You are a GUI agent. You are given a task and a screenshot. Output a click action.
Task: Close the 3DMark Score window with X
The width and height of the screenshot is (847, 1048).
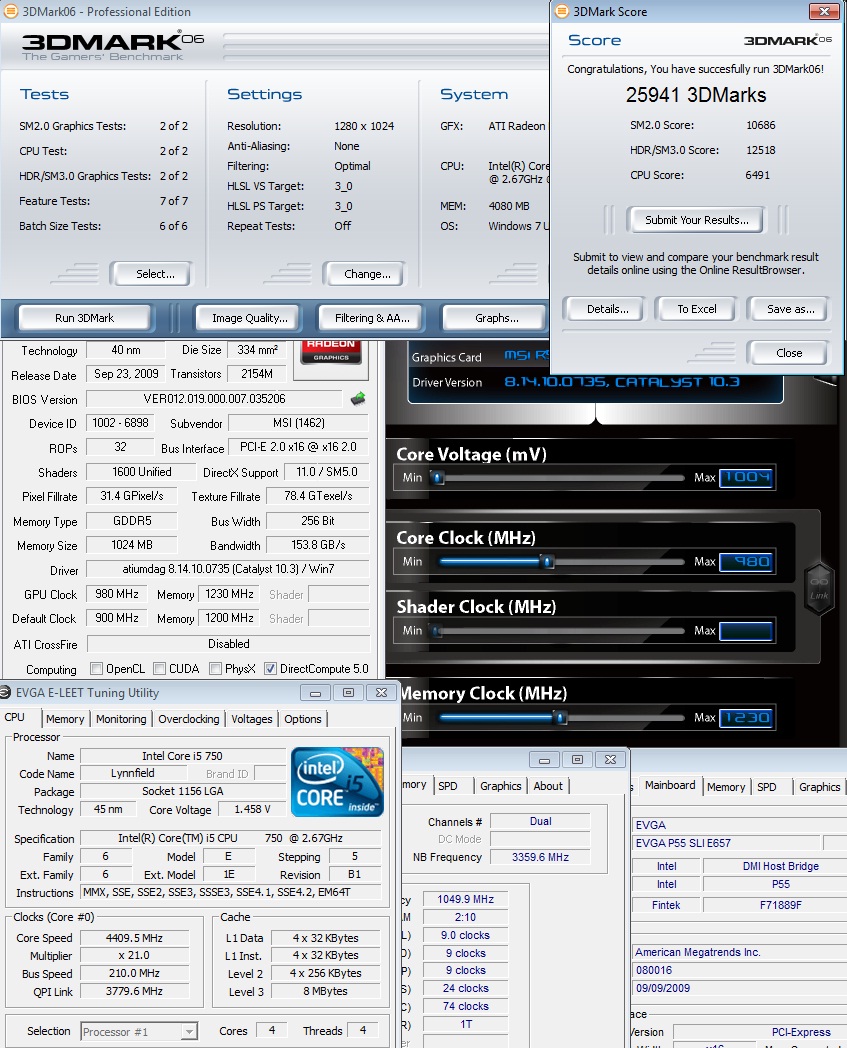coord(824,11)
